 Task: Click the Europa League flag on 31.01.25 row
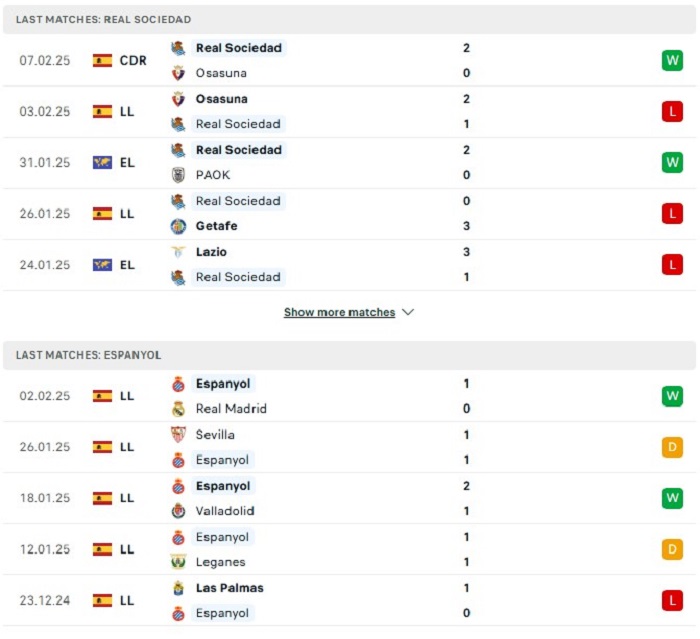pyautogui.click(x=102, y=163)
